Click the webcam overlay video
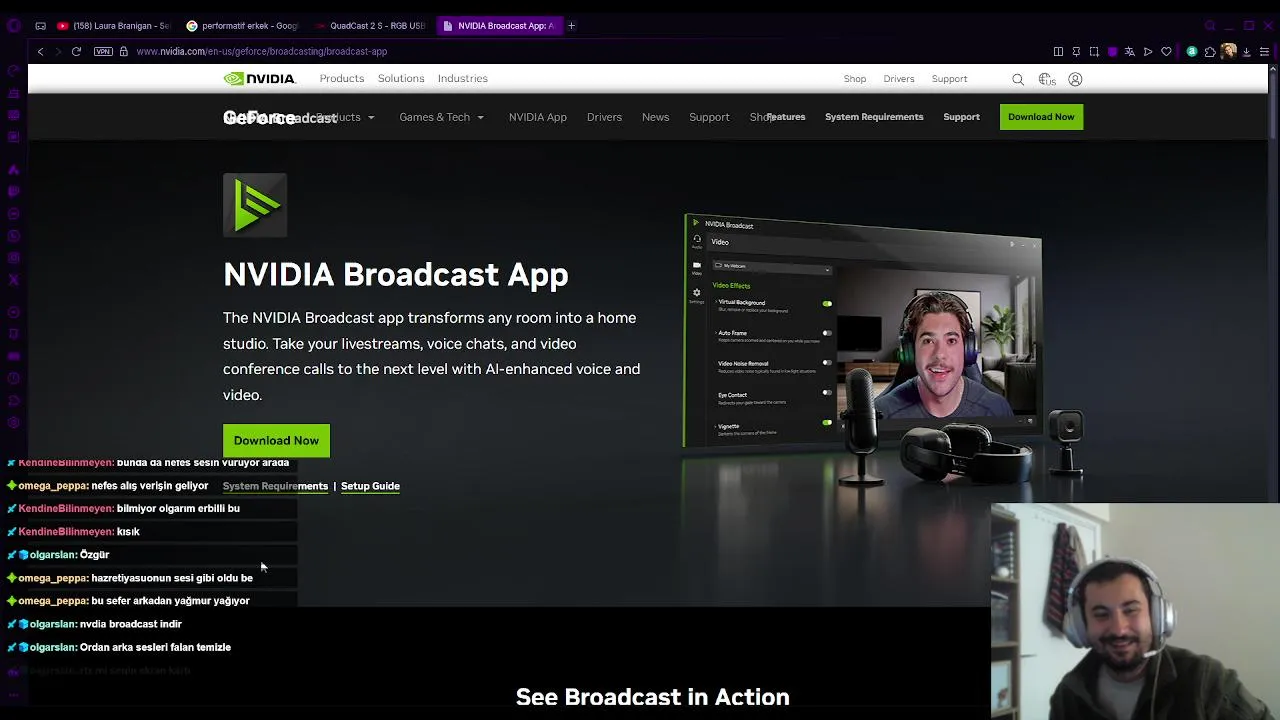 pos(1135,611)
